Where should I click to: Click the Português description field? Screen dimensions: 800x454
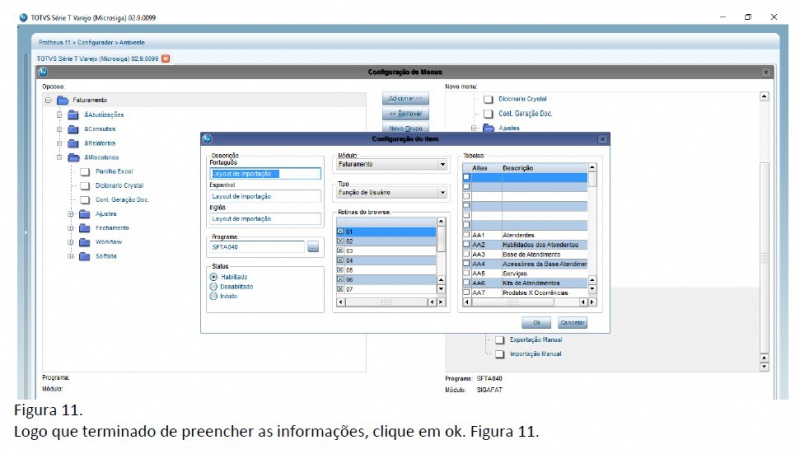tap(265, 174)
